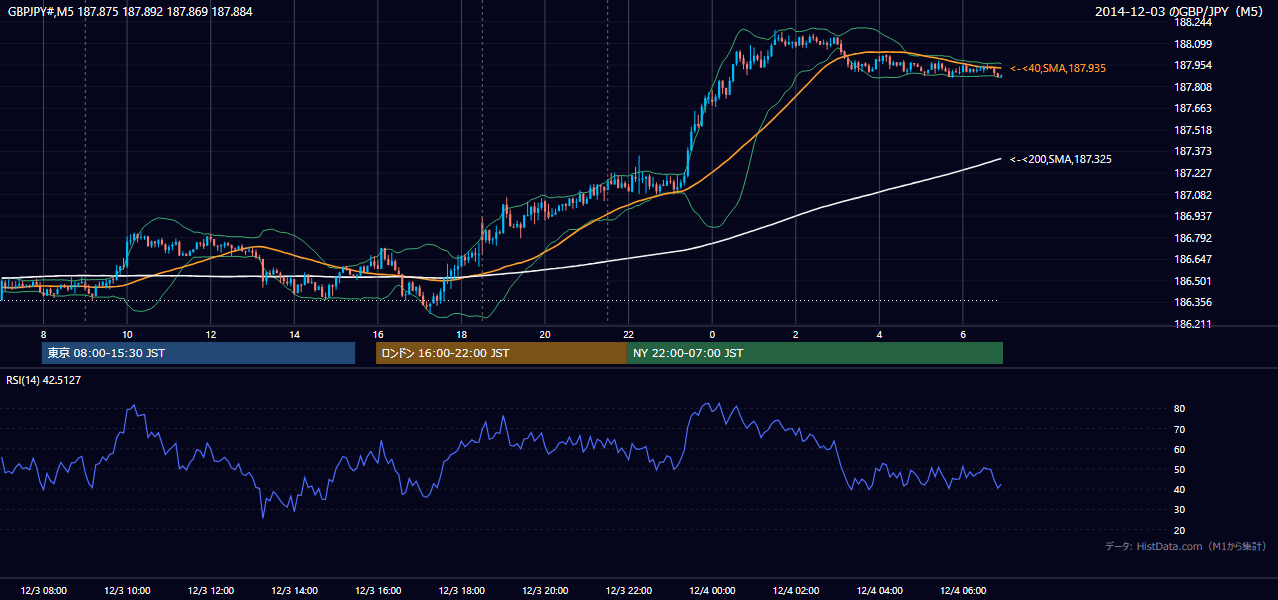Click RSI scale value 50

tap(1180, 469)
